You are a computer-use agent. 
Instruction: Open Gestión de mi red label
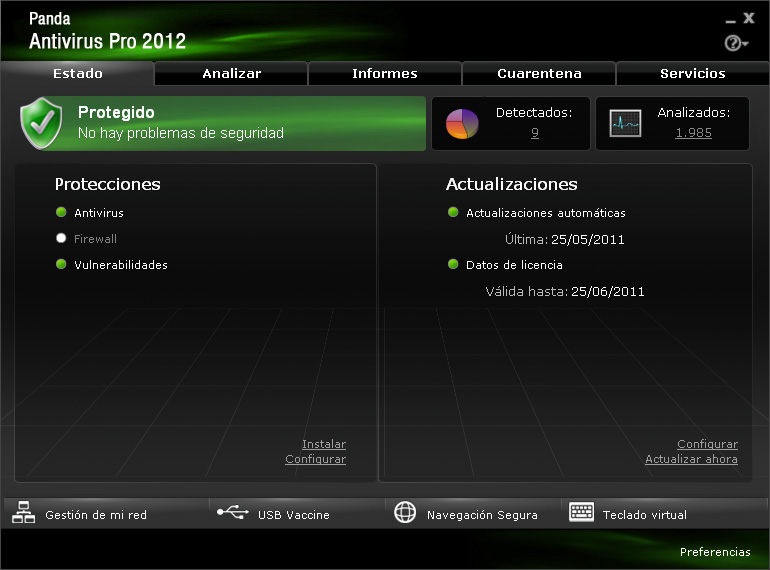point(96,515)
